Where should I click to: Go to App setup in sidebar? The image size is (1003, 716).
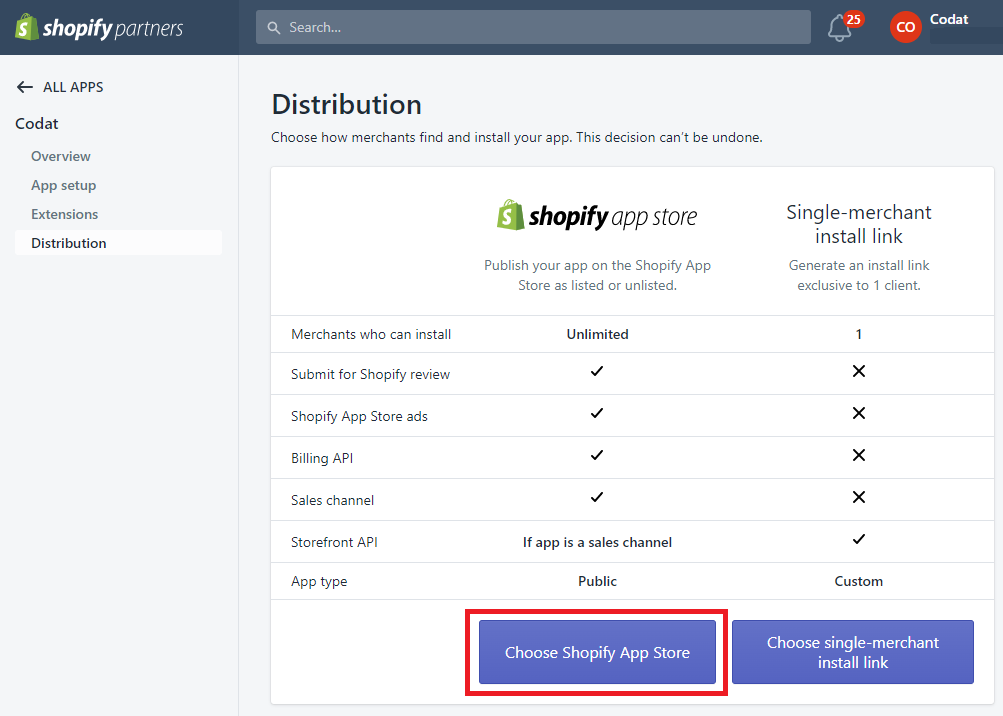[64, 185]
